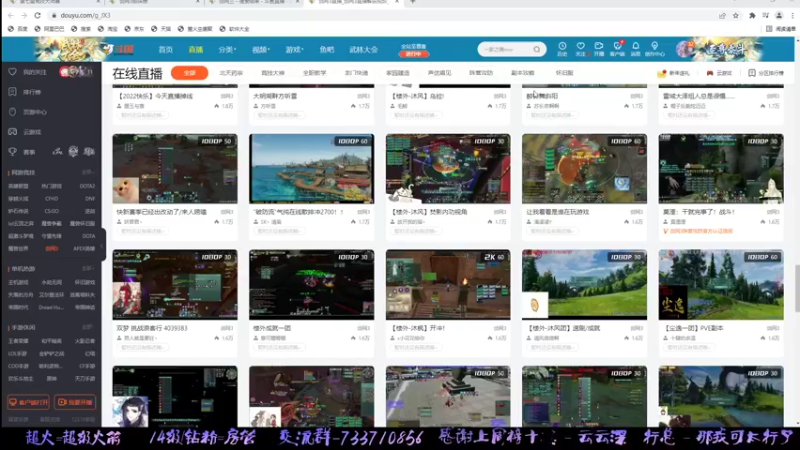Select the 声优唱见 filter tab
This screenshot has width=800, height=450.
(x=439, y=73)
